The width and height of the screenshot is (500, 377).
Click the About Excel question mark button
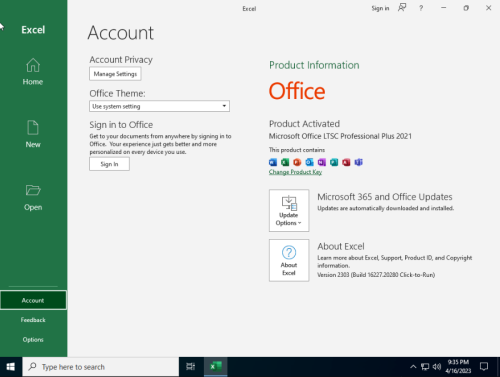coord(289,260)
